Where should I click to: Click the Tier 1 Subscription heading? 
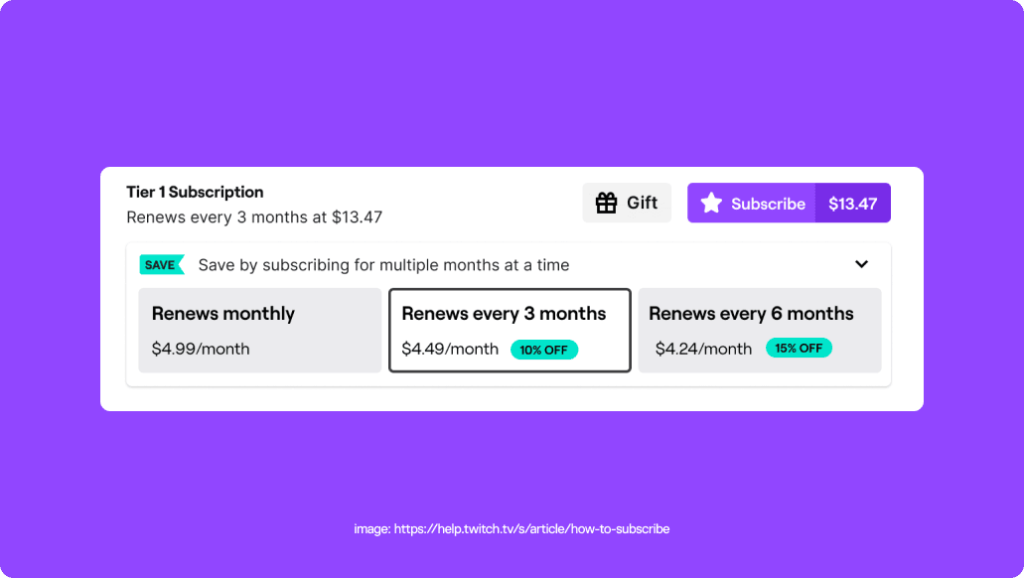point(193,192)
